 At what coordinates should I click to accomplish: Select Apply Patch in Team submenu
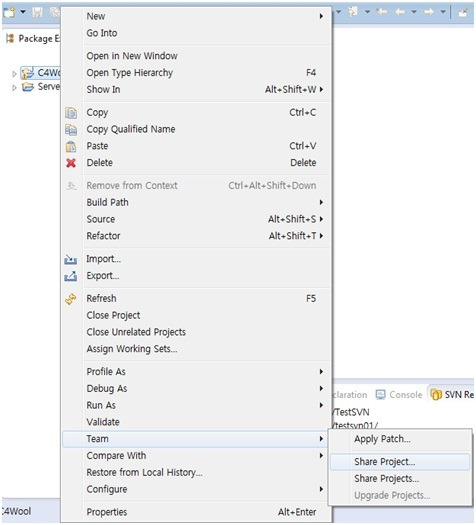point(400,439)
